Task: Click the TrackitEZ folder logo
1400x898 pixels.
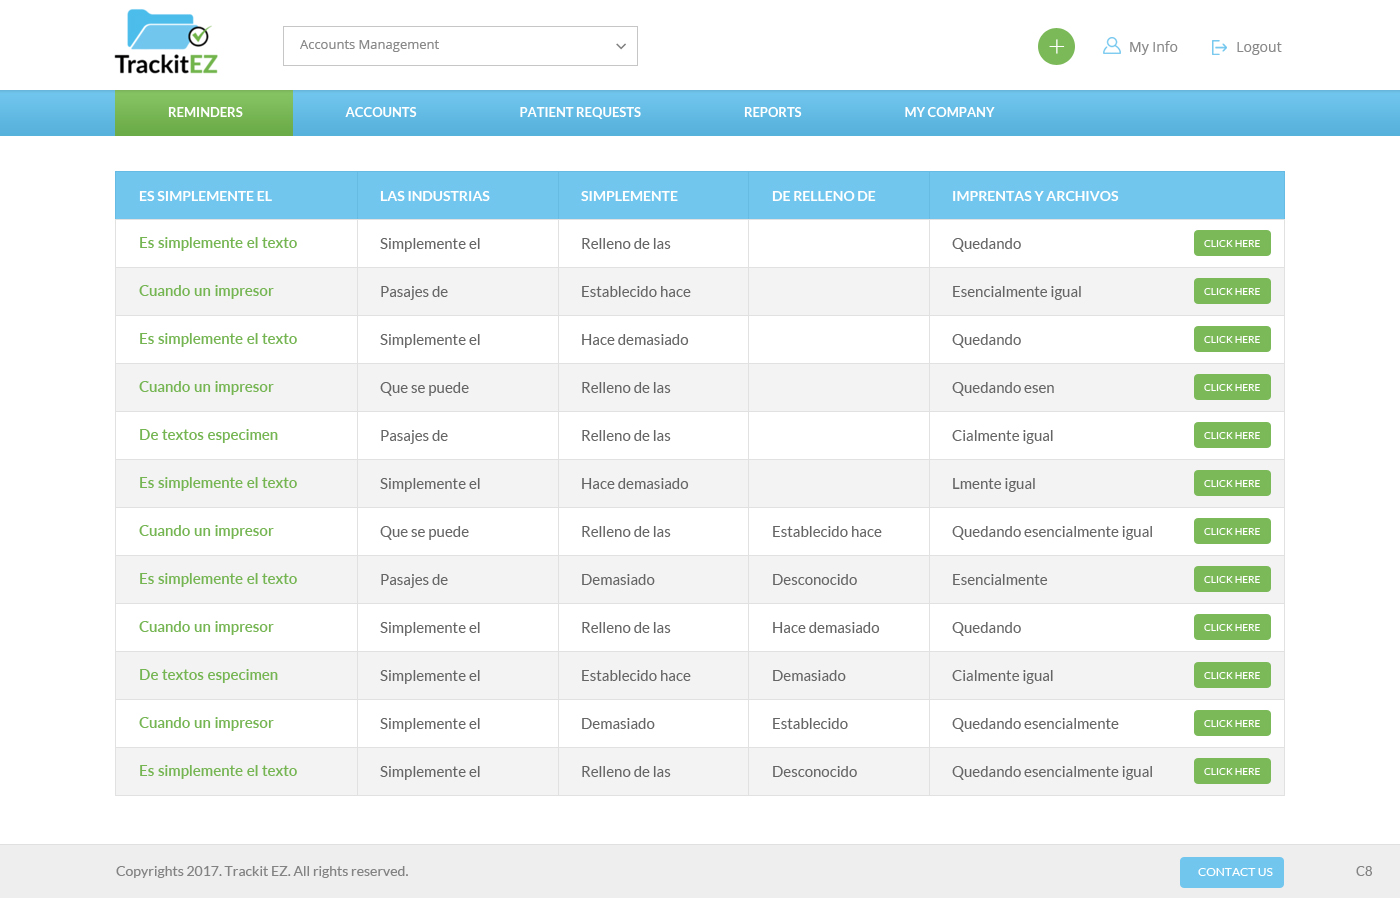Action: click(x=166, y=43)
